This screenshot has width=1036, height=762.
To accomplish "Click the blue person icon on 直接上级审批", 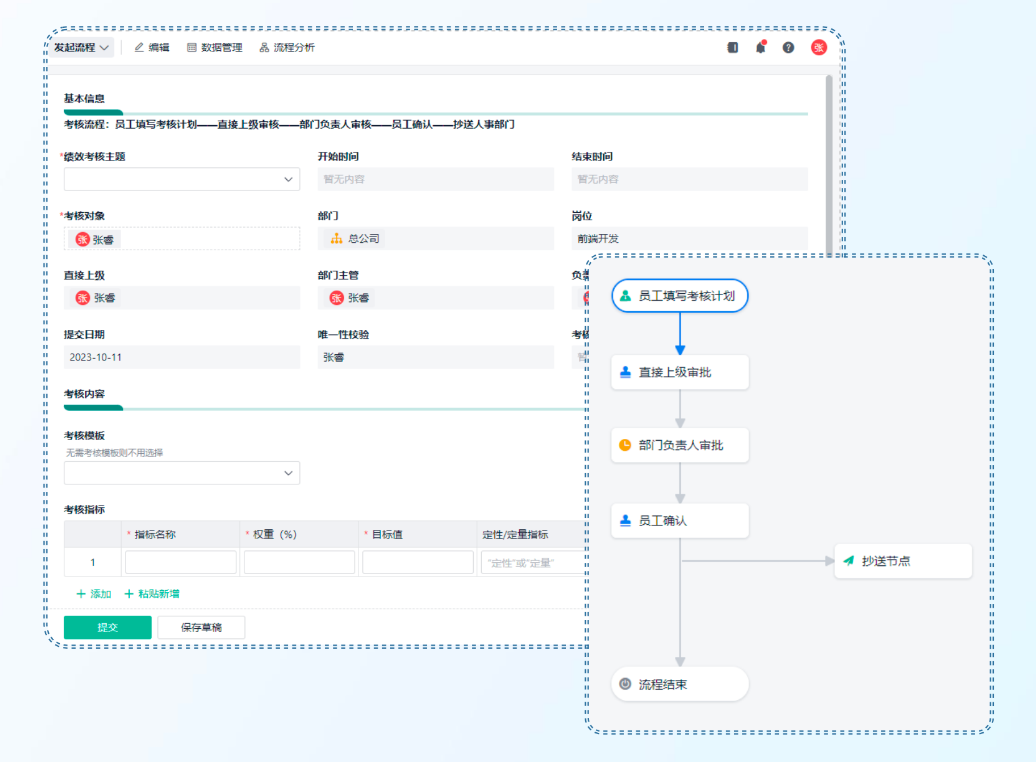I will tap(625, 372).
